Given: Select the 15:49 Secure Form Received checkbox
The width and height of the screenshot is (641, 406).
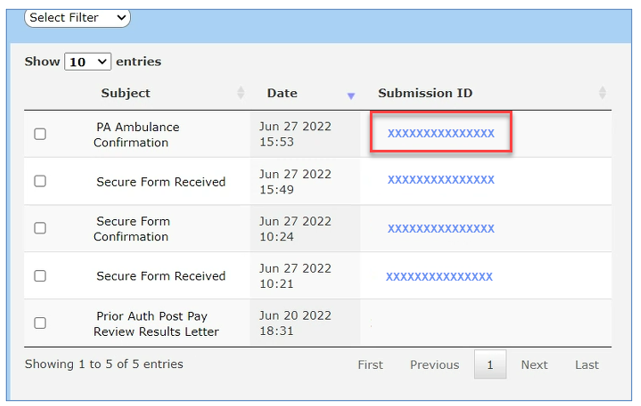Looking at the screenshot, I should click(40, 181).
